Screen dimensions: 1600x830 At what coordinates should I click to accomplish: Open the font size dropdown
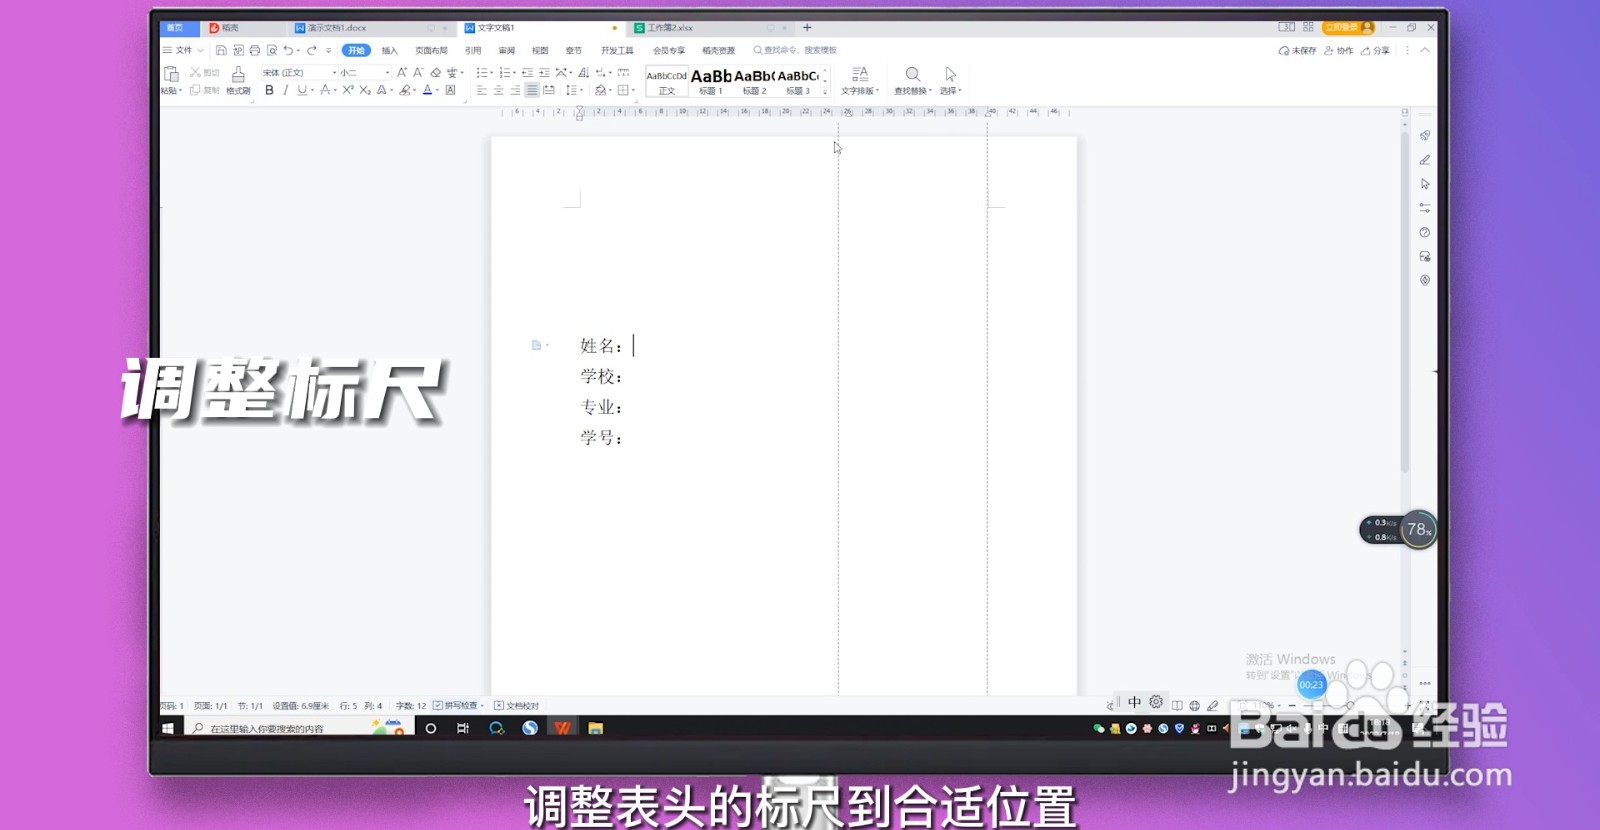coord(388,72)
